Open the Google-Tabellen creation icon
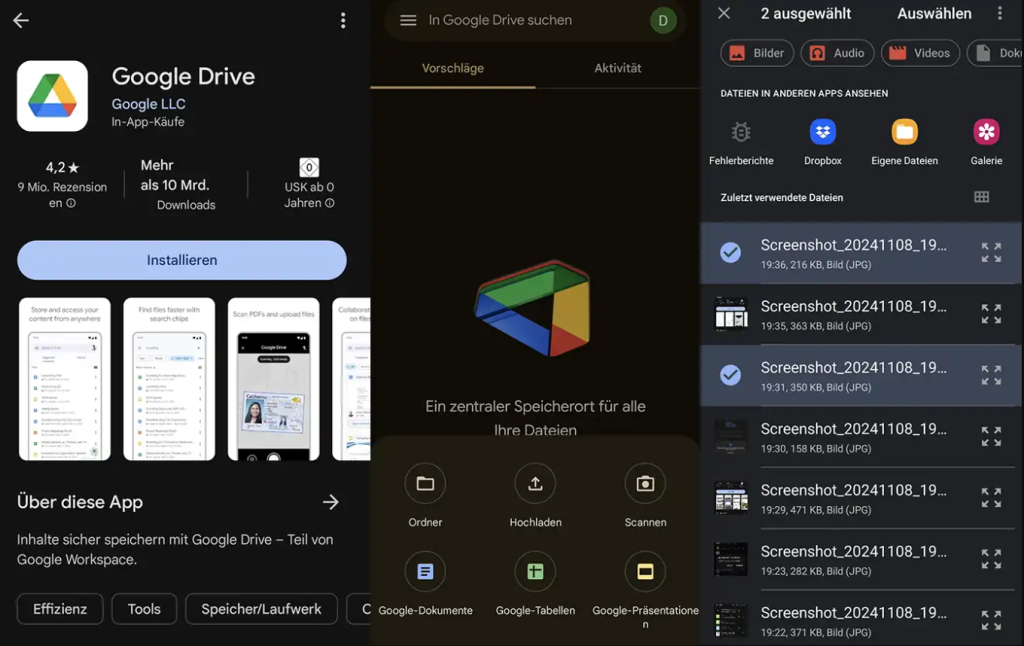This screenshot has width=1024, height=646. 535,571
